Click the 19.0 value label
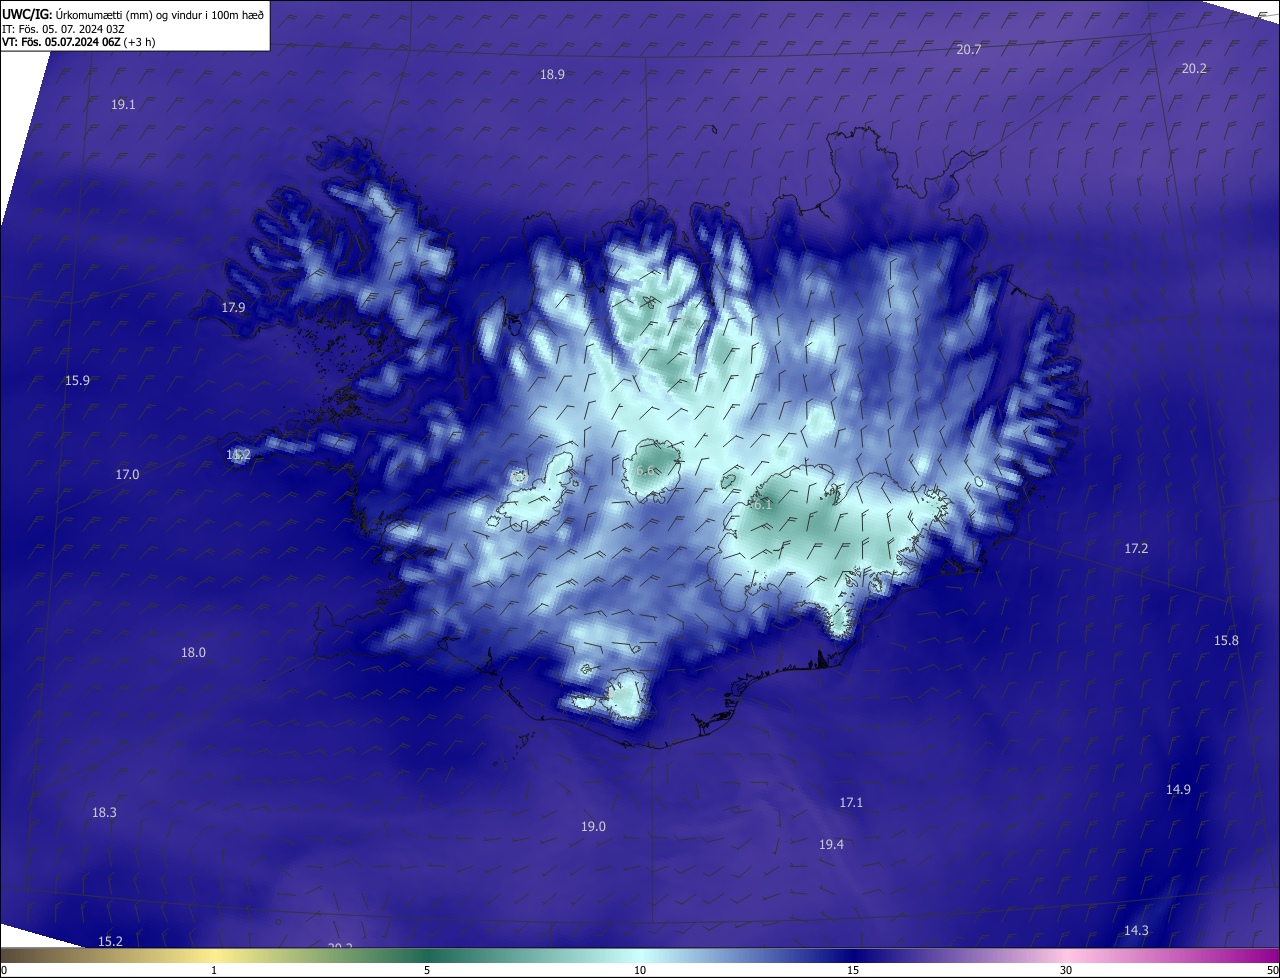 click(x=593, y=826)
